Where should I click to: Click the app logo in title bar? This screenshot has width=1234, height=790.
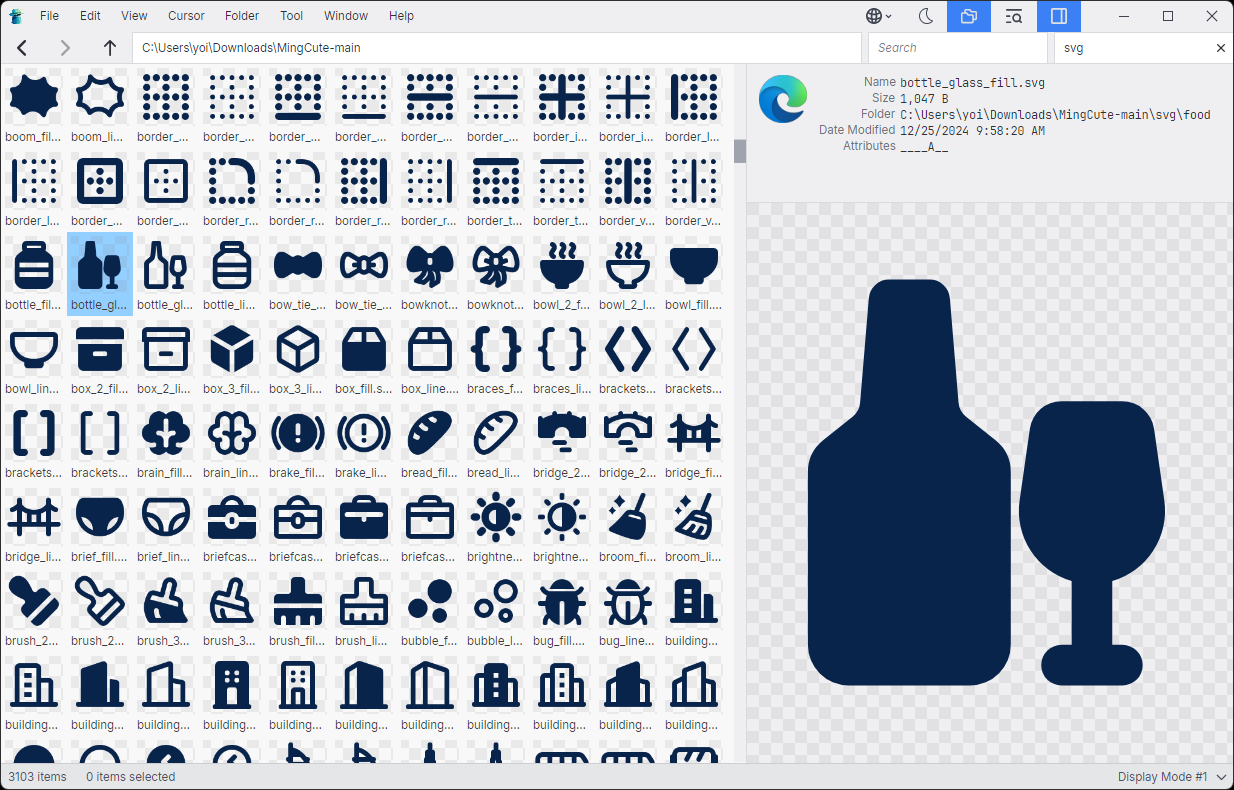(x=16, y=16)
